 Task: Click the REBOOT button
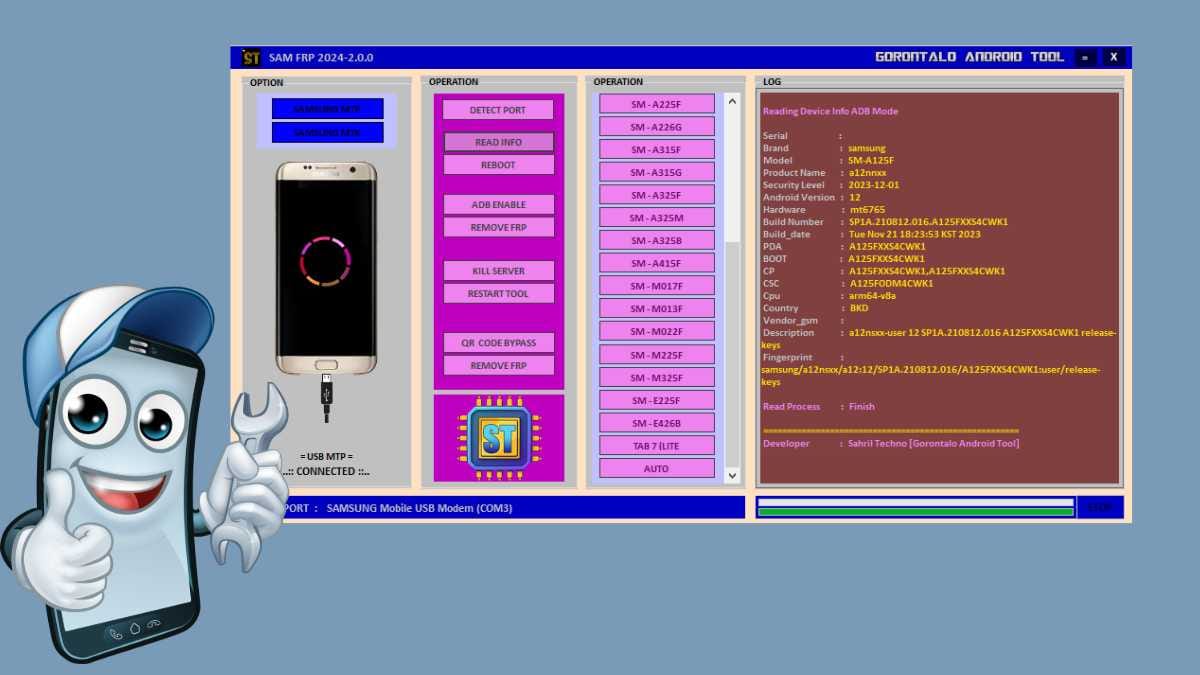pos(498,165)
